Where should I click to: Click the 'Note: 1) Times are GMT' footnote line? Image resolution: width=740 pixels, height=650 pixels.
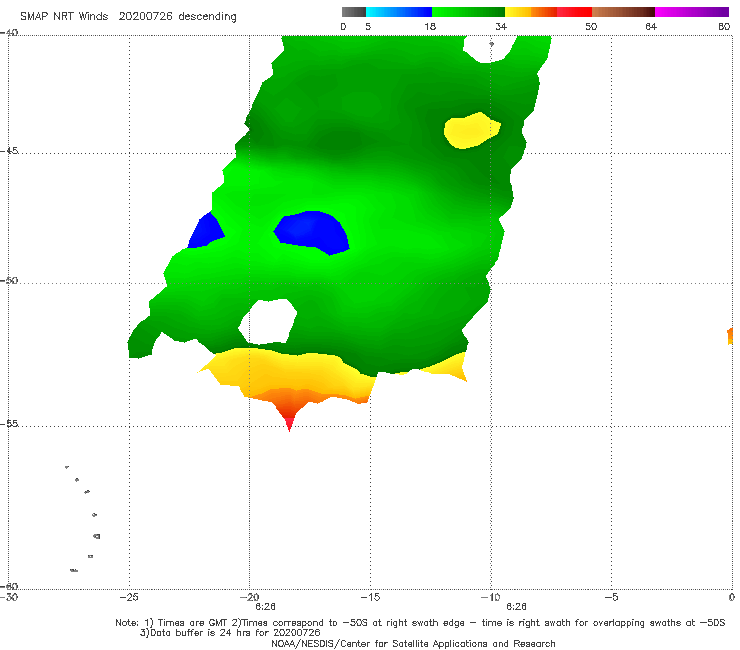420,623
